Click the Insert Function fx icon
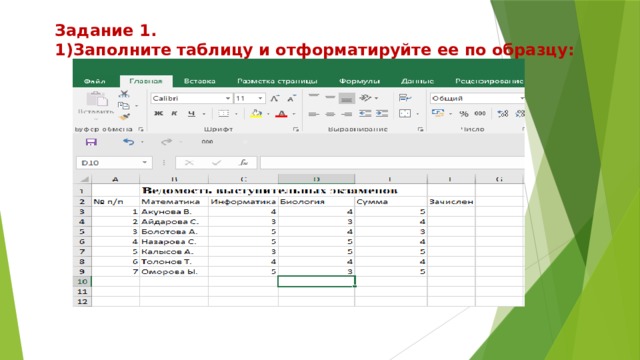This screenshot has width=640, height=360. click(x=244, y=162)
